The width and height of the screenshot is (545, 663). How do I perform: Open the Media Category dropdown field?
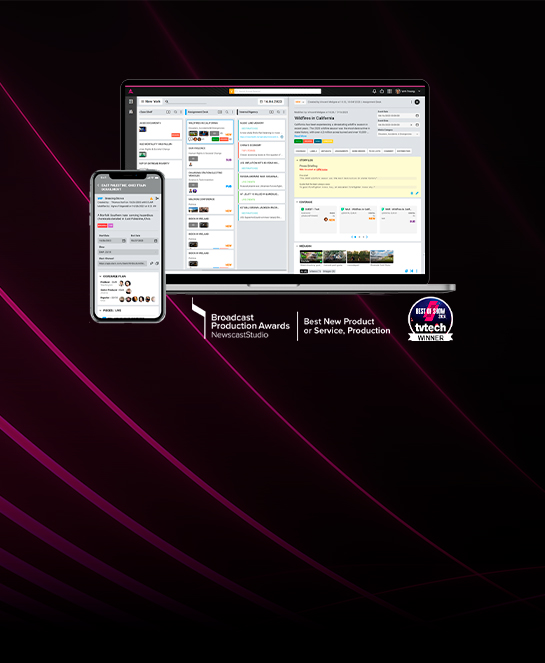coord(398,134)
